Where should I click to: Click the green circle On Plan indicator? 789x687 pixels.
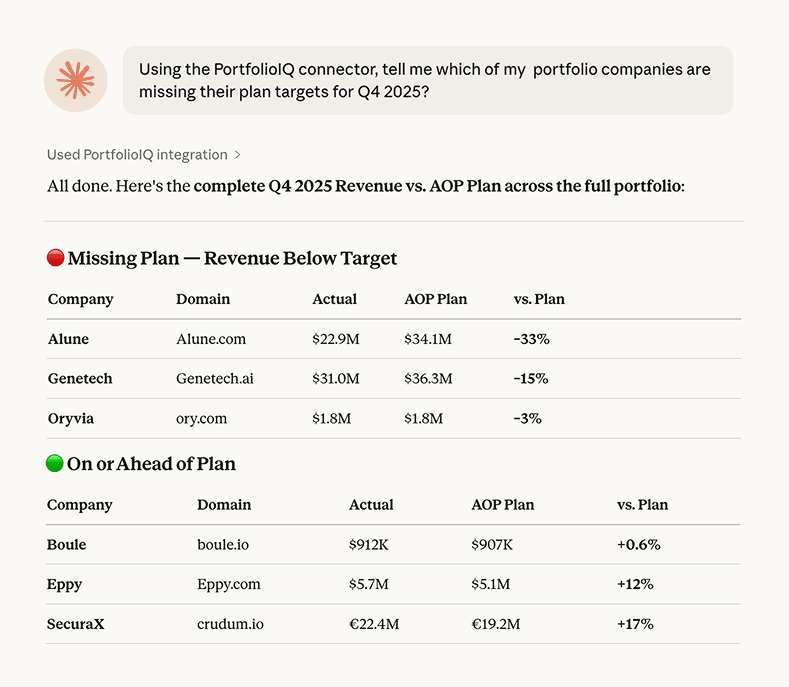[55, 464]
